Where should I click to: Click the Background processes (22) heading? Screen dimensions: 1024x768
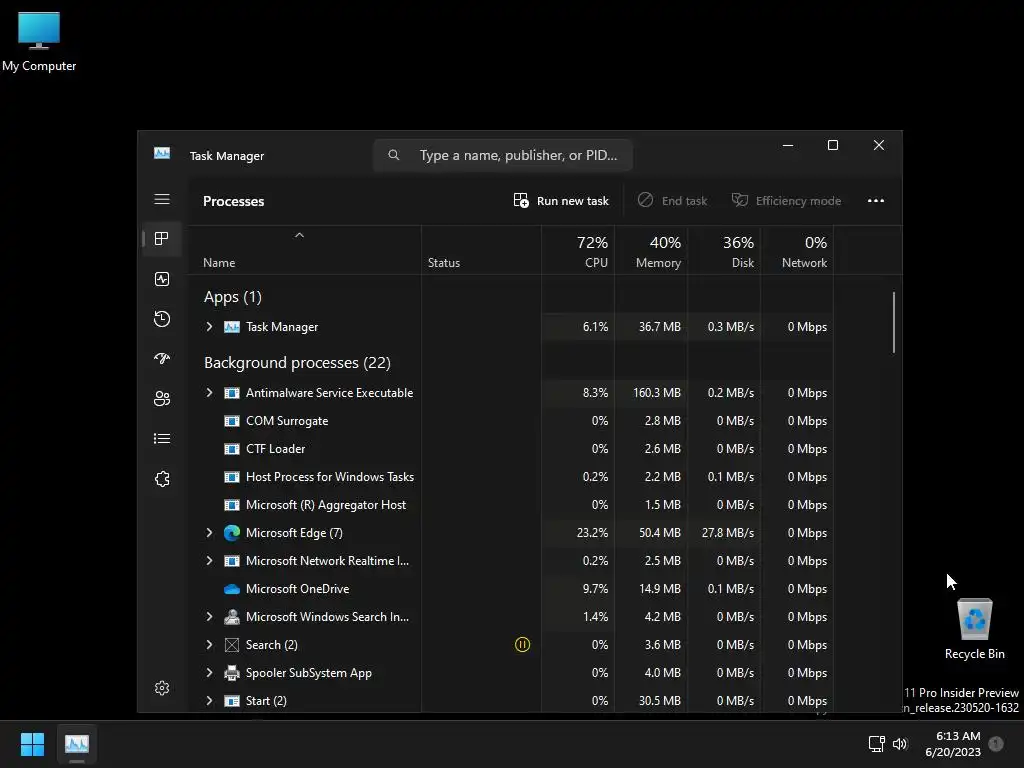tap(297, 362)
